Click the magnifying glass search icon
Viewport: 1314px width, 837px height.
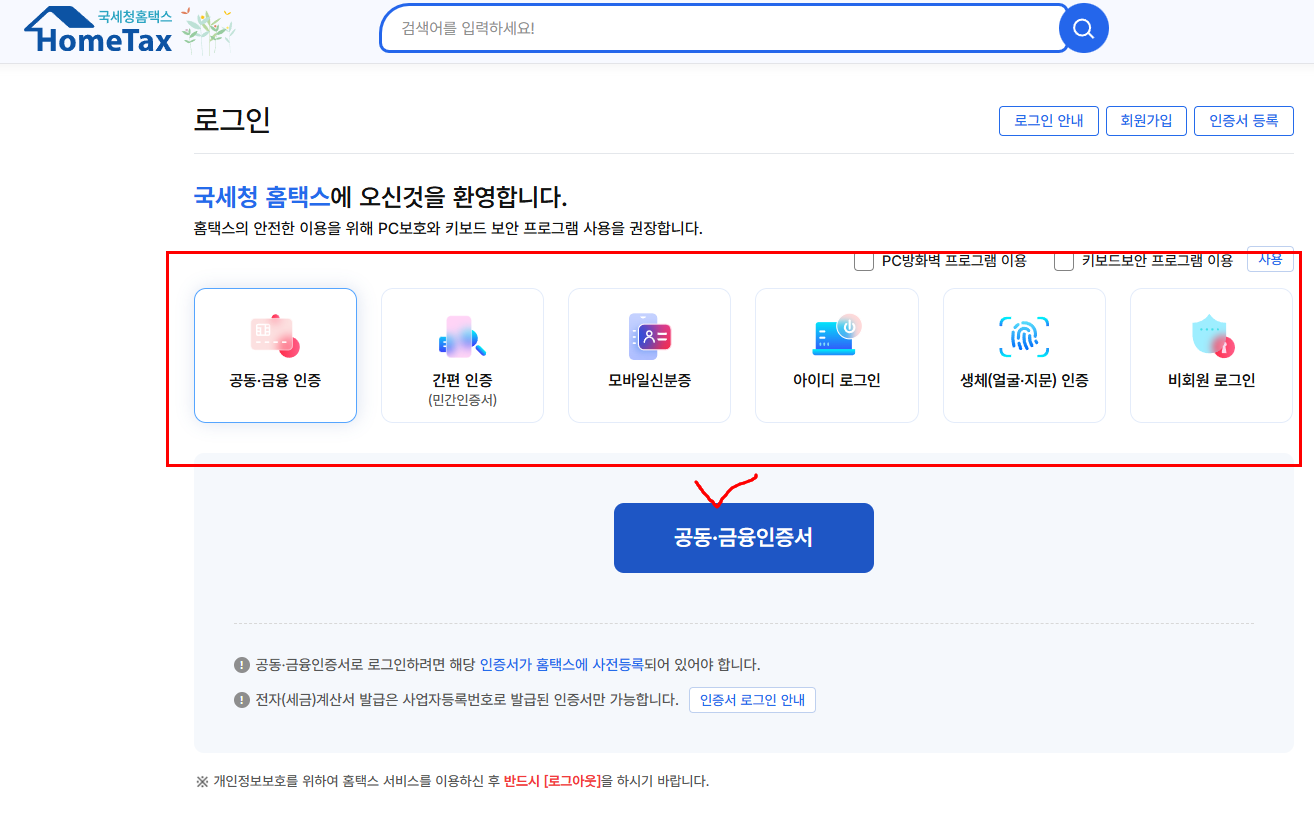click(x=1083, y=28)
